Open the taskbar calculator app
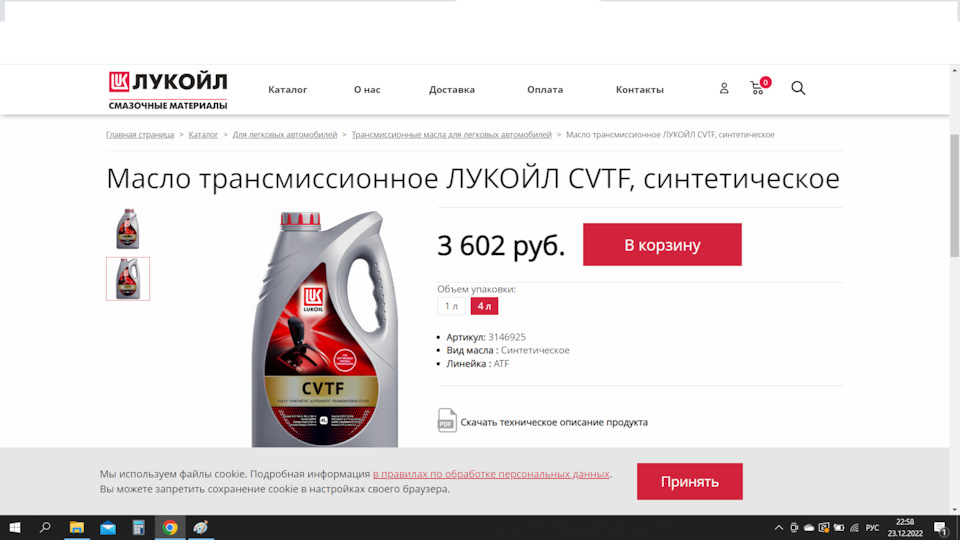The image size is (960, 540). 138,527
